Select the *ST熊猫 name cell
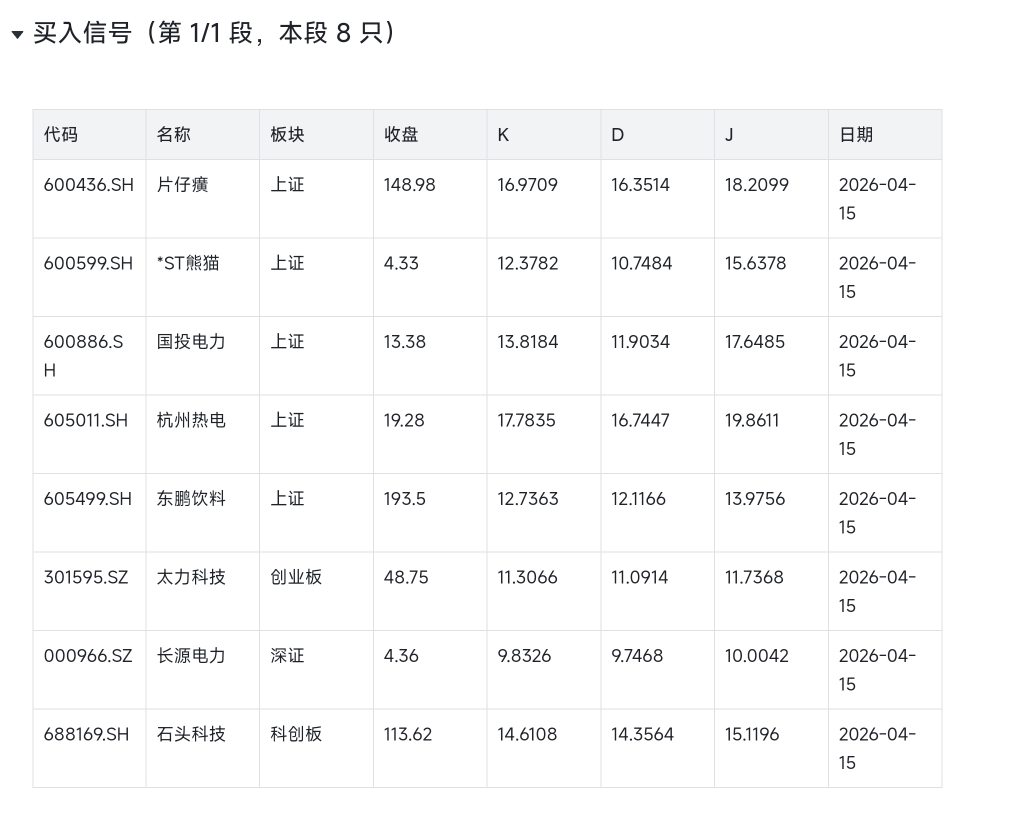This screenshot has height=820, width=1016. point(188,264)
